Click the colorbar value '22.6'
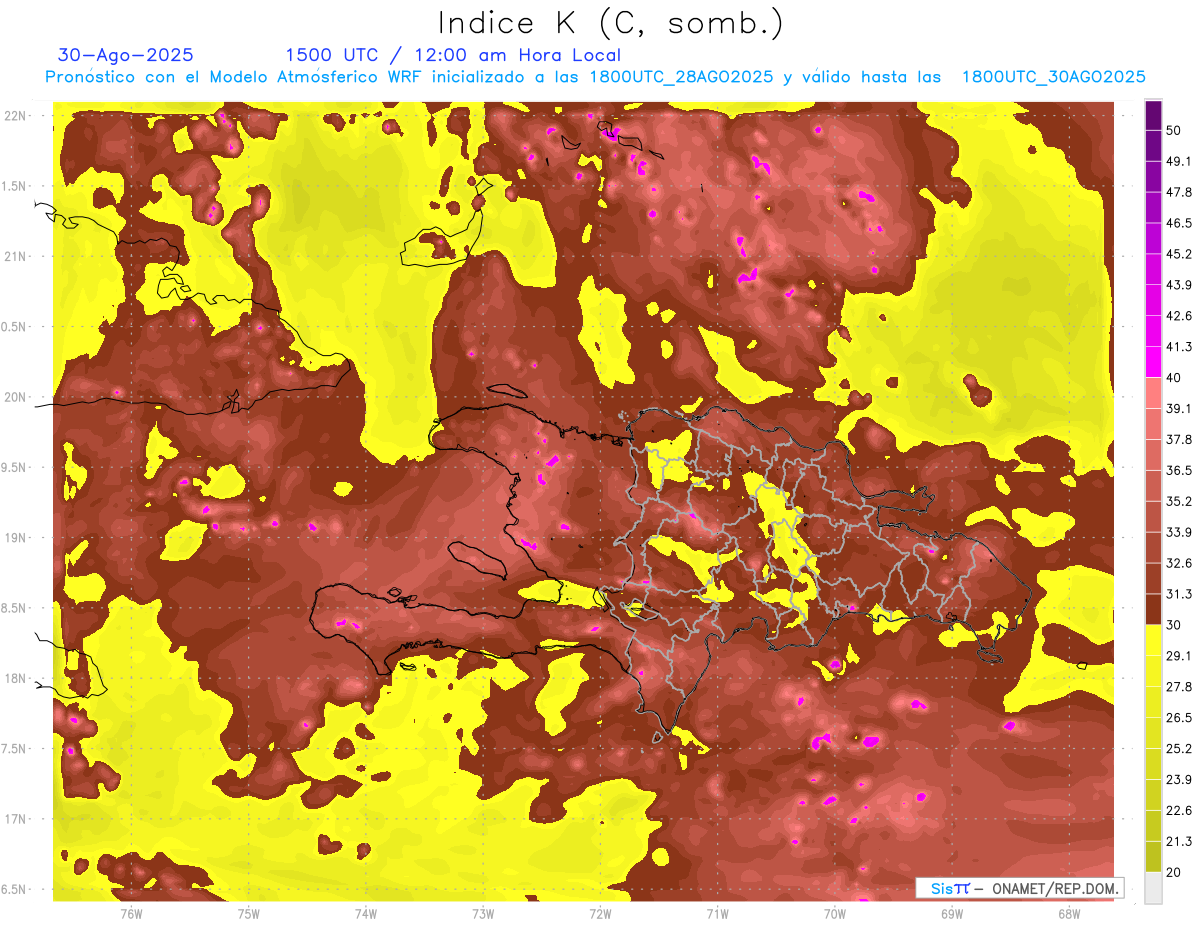Viewport: 1200px width, 927px height. tap(1179, 811)
